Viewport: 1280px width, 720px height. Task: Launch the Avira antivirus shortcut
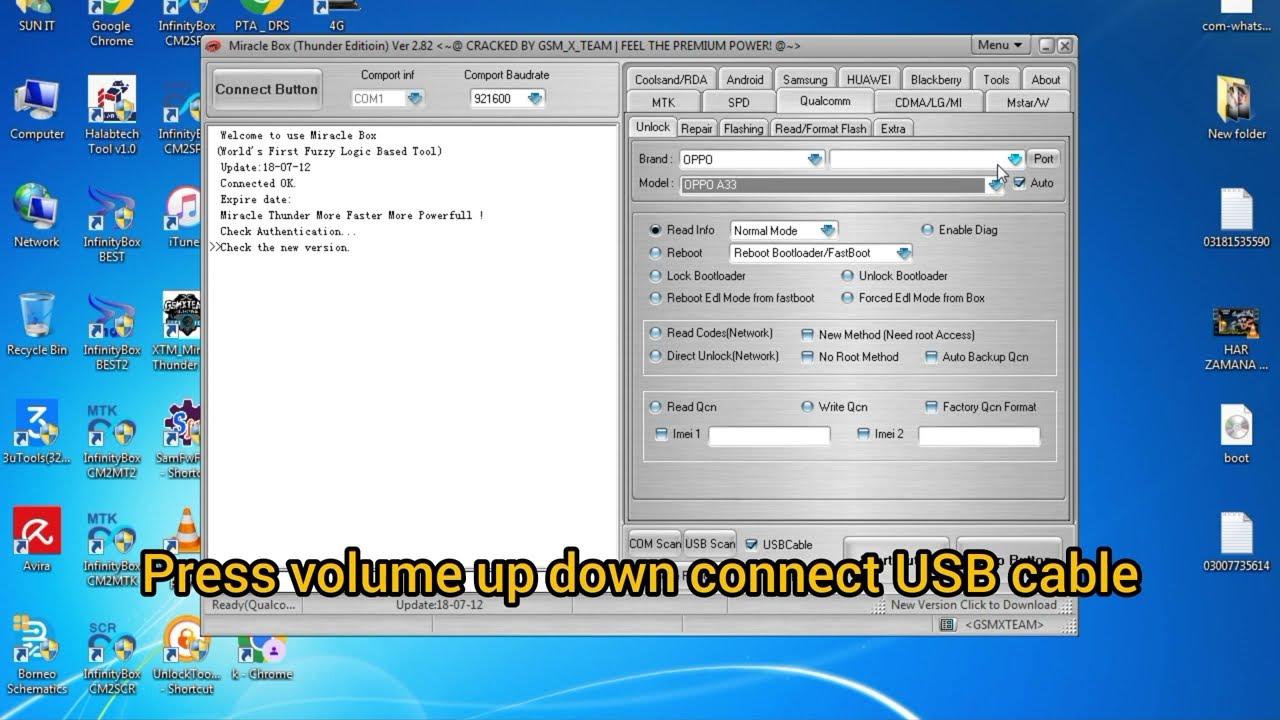point(37,540)
